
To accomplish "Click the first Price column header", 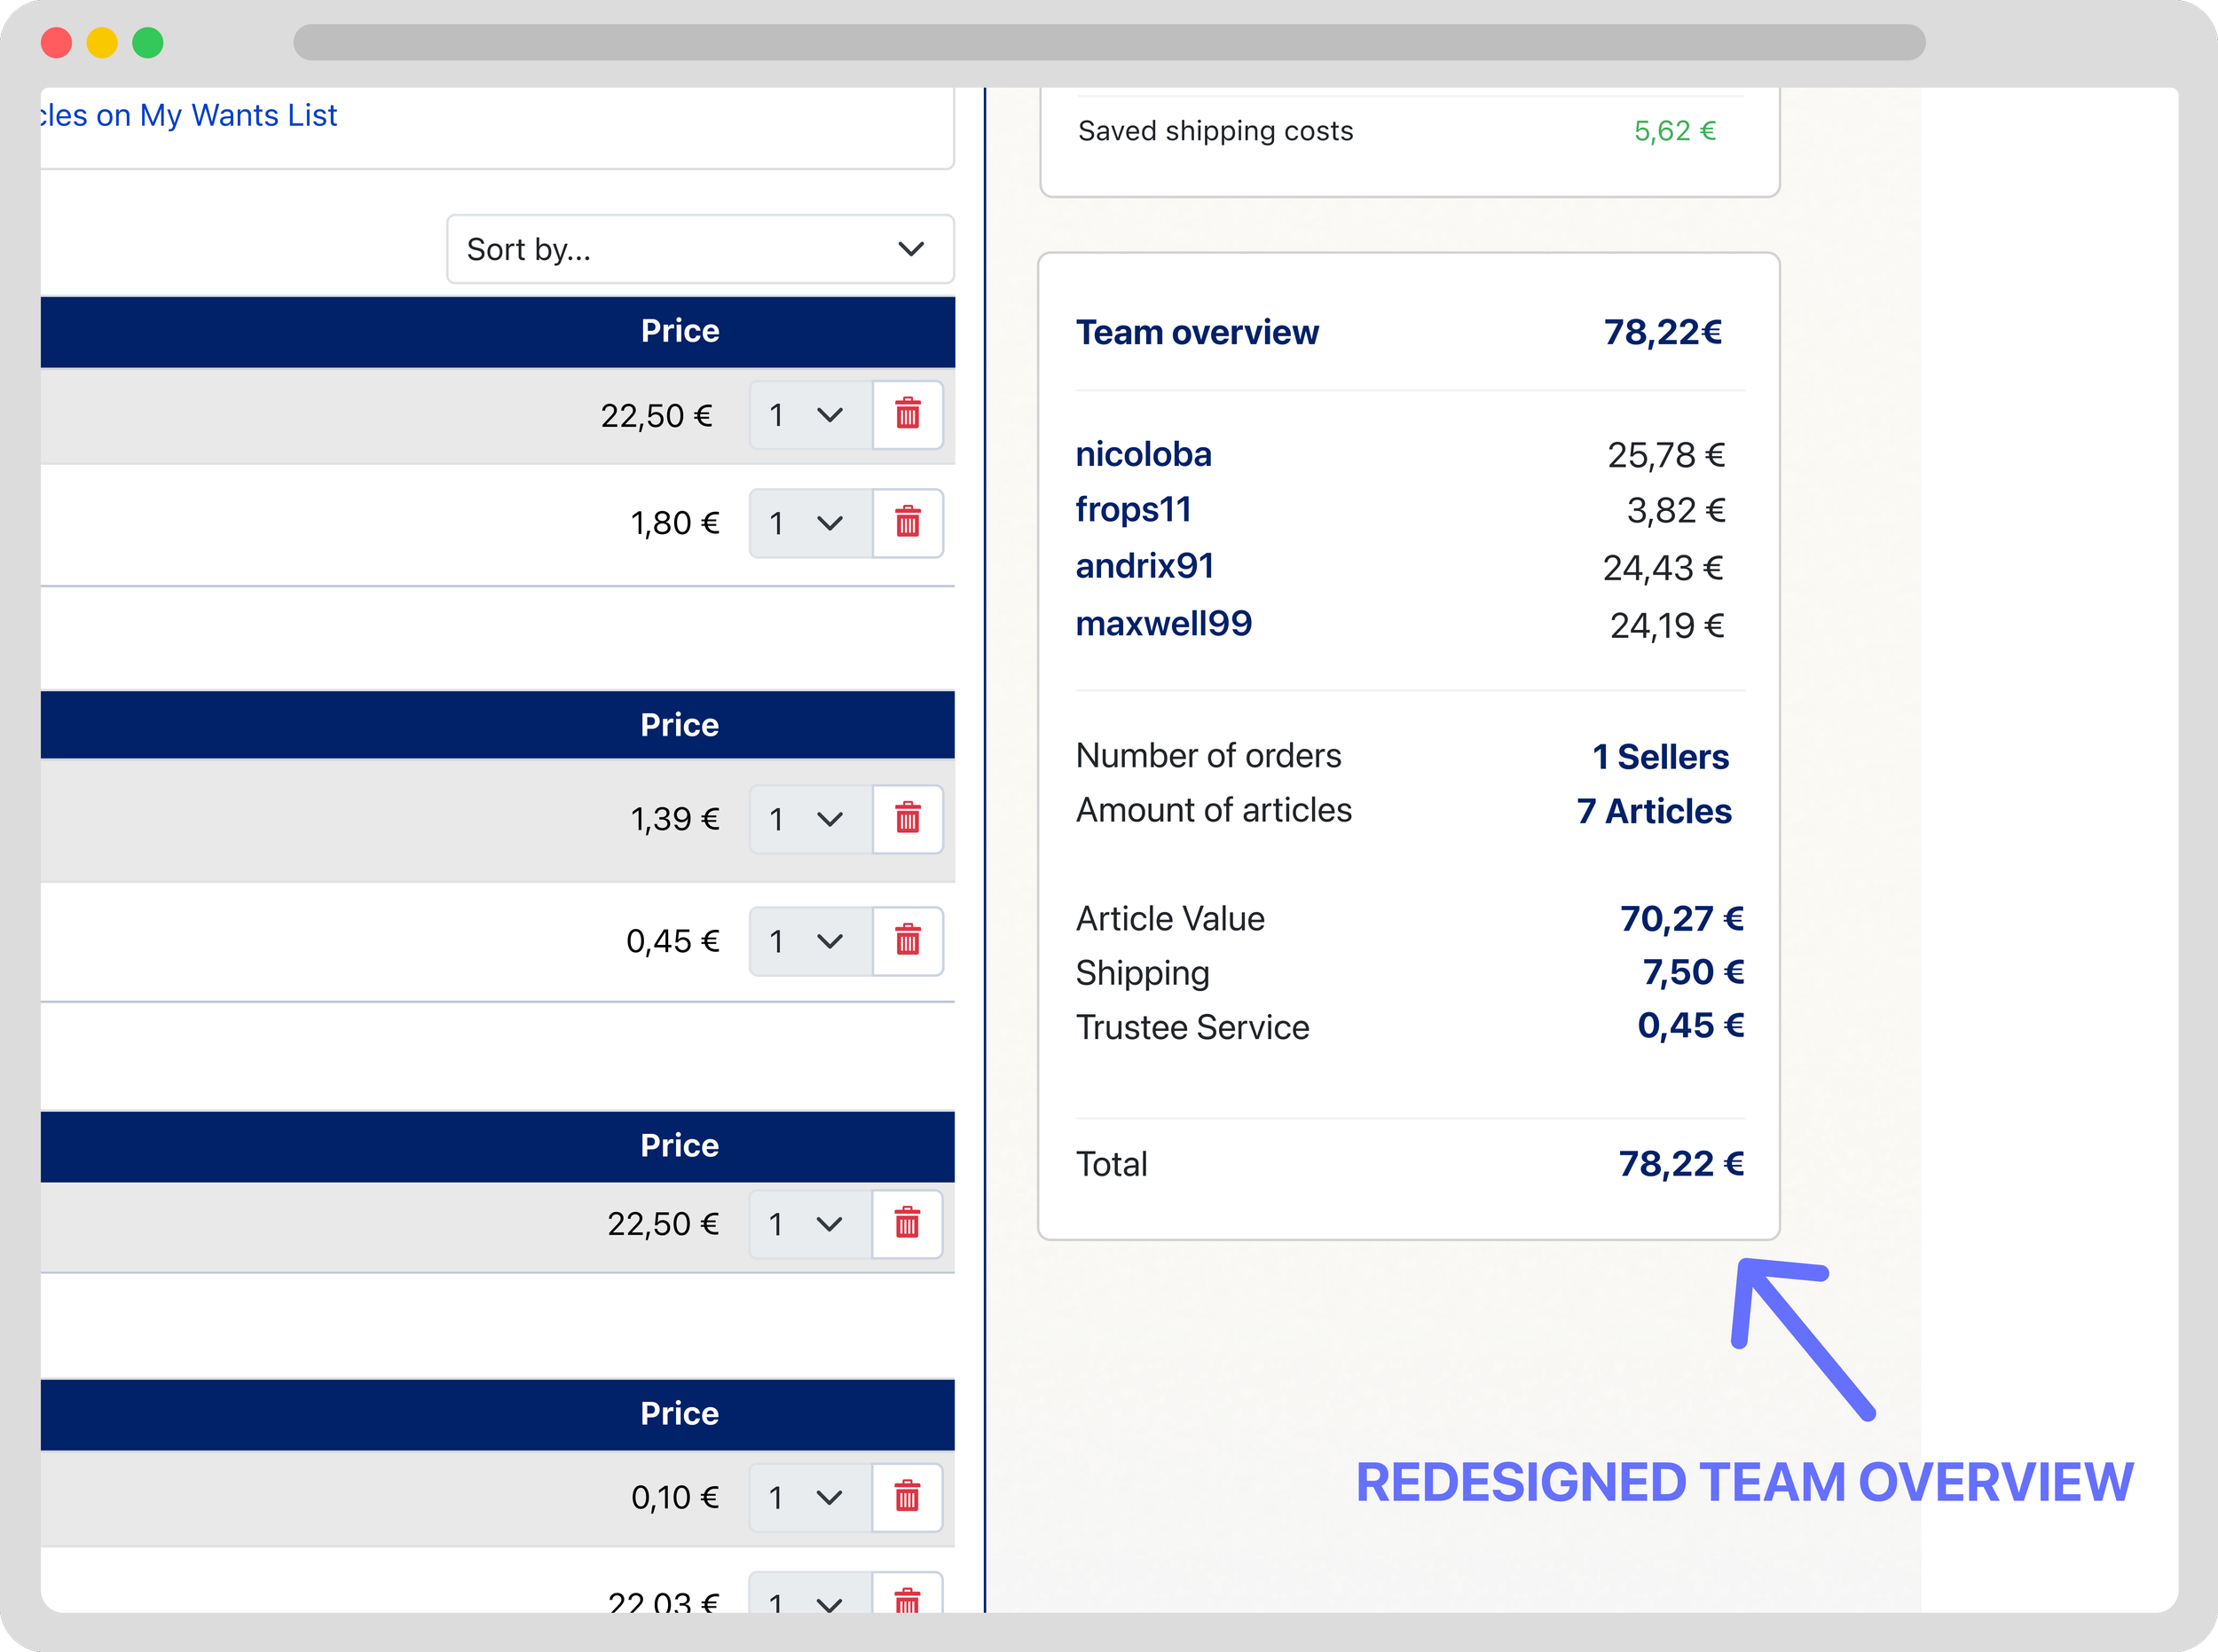I will pos(680,331).
